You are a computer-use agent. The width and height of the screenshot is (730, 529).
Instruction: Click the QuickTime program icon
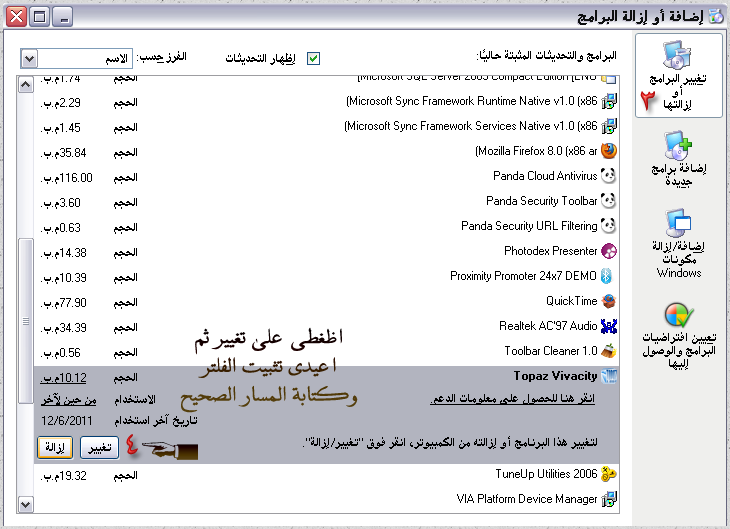(x=608, y=301)
